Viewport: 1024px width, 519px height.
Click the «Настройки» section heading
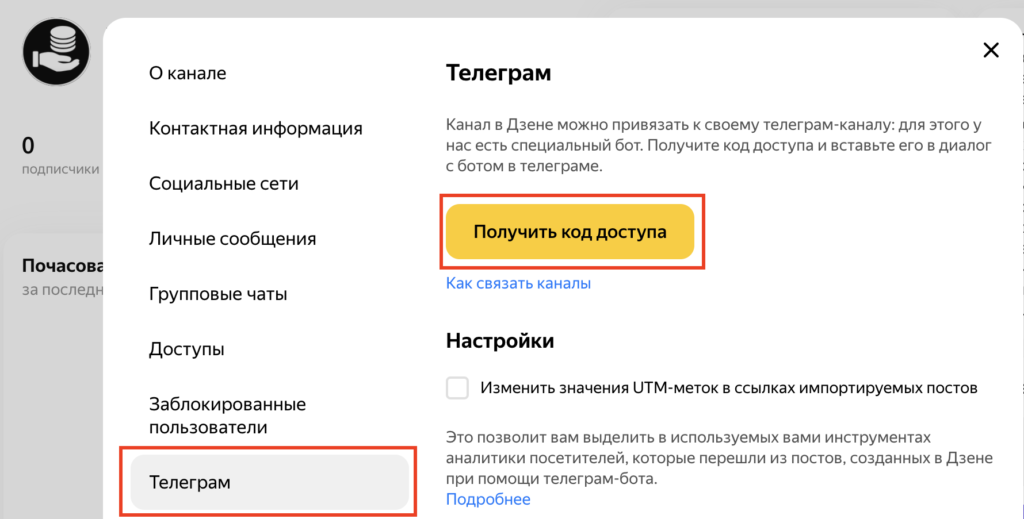coord(500,341)
